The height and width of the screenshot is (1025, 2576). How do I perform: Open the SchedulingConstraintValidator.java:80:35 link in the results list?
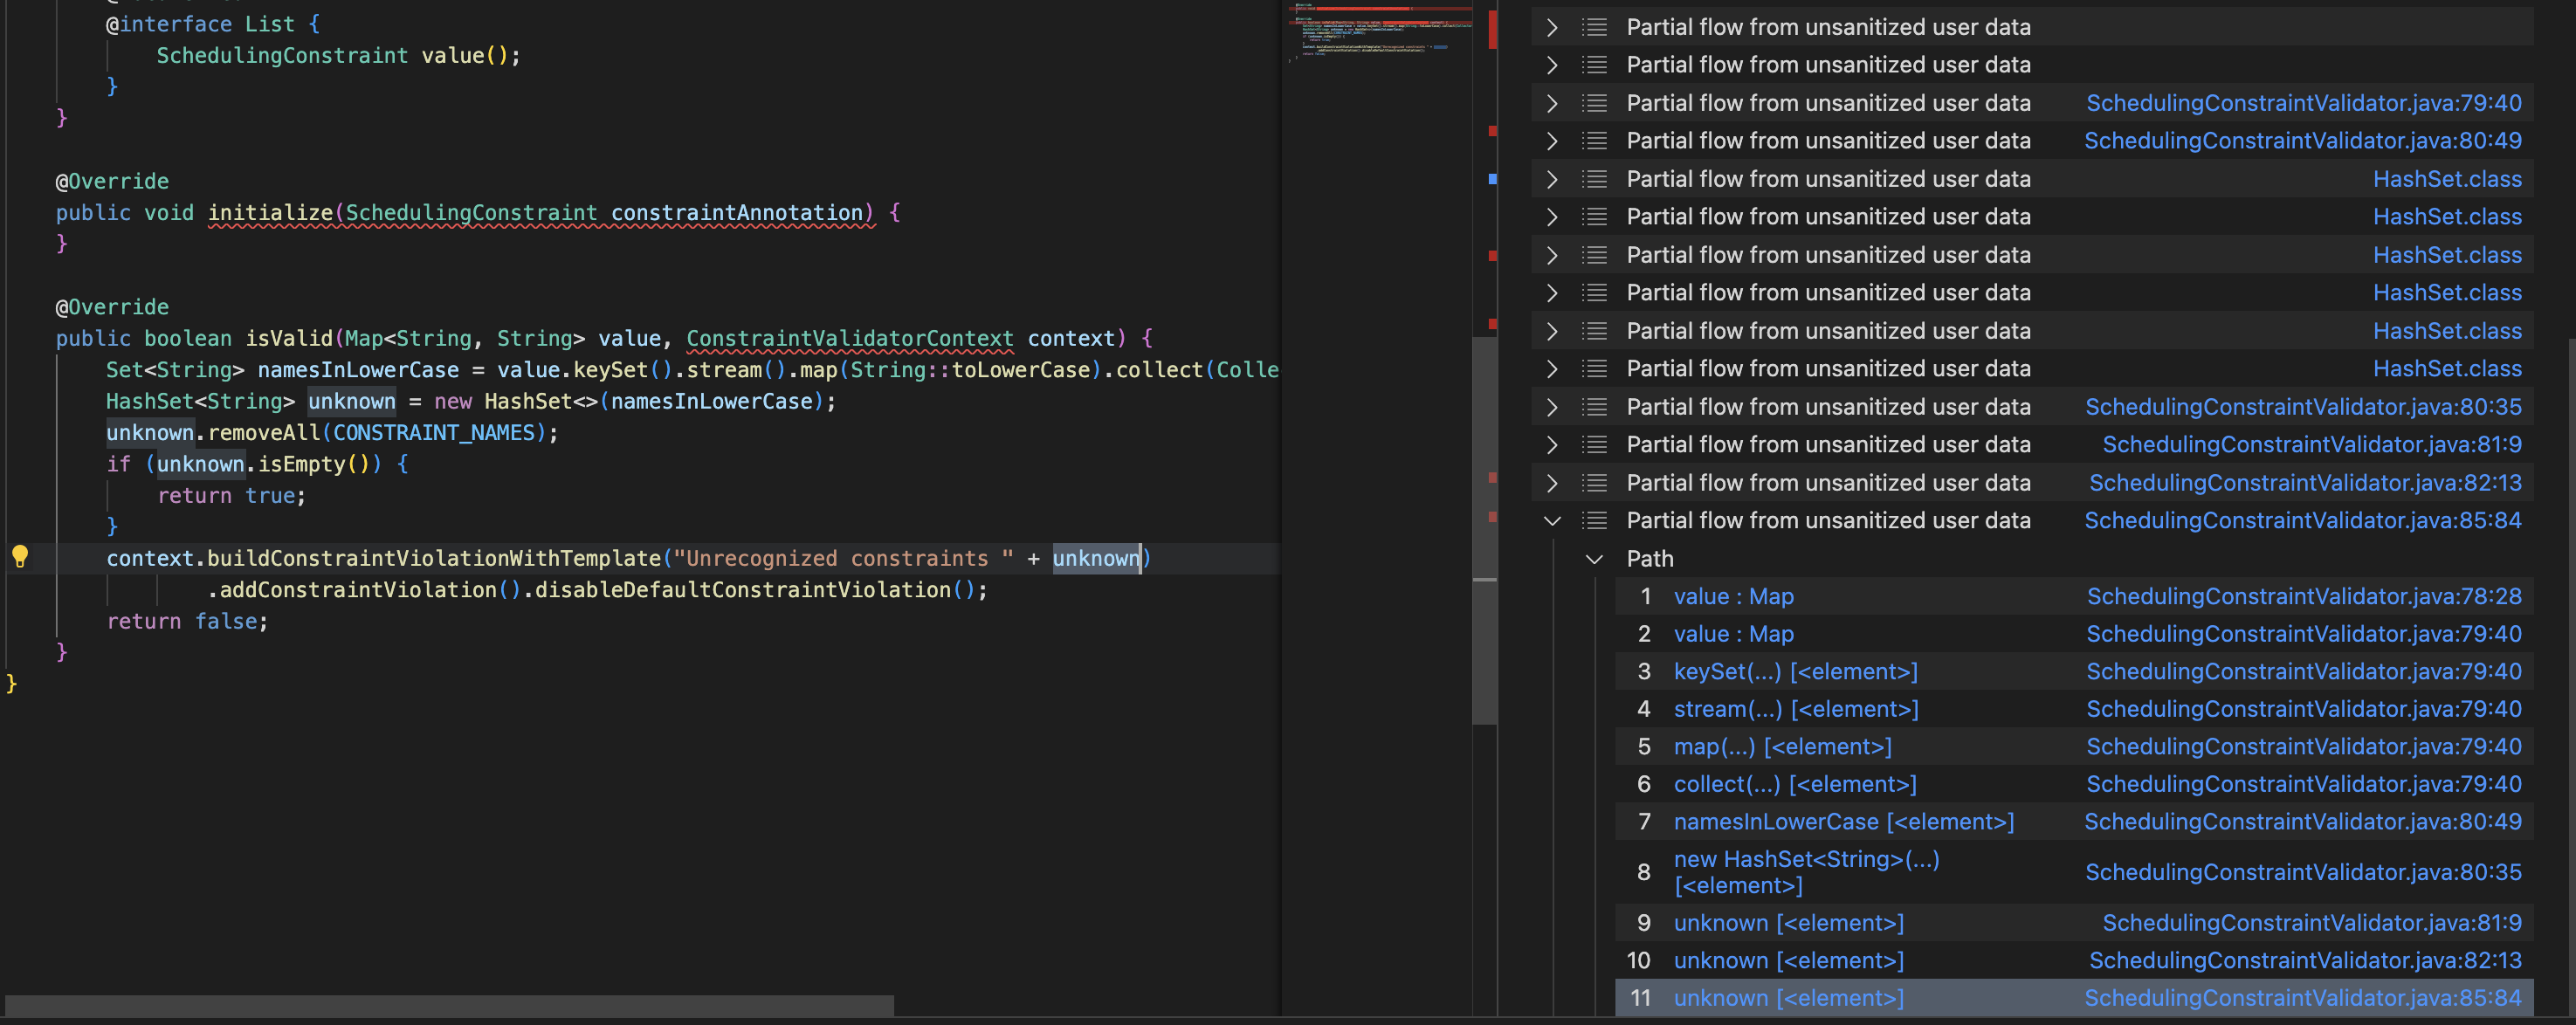click(x=2303, y=407)
